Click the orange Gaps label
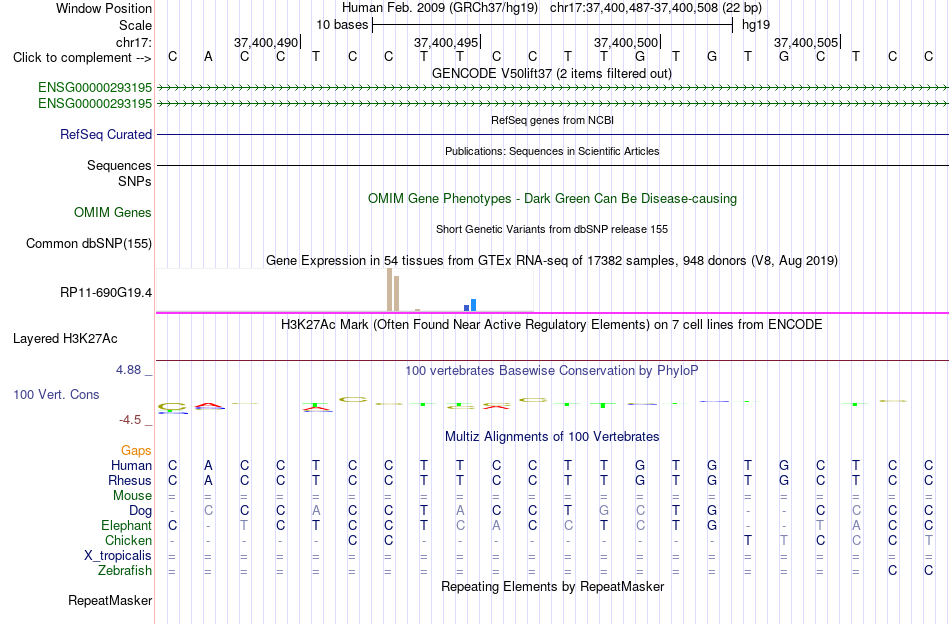 136,451
